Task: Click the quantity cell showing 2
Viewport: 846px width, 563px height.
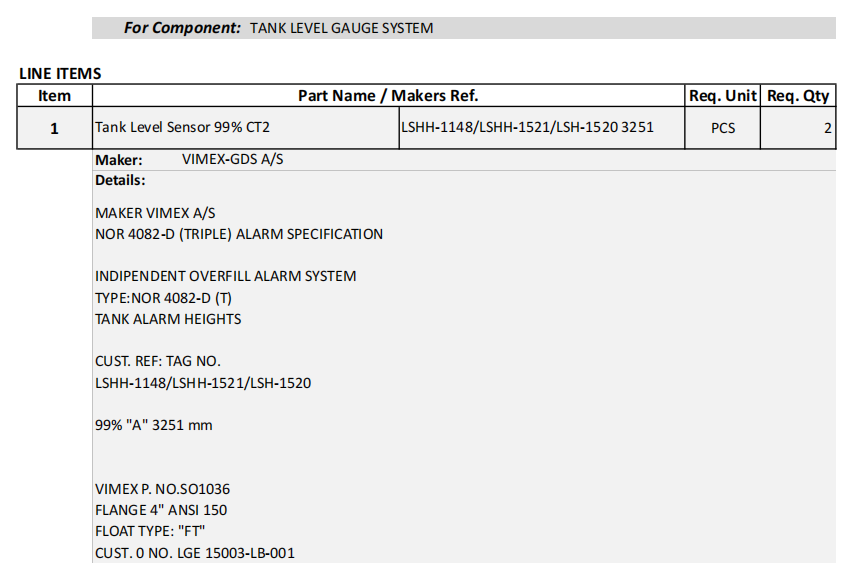Action: click(827, 128)
